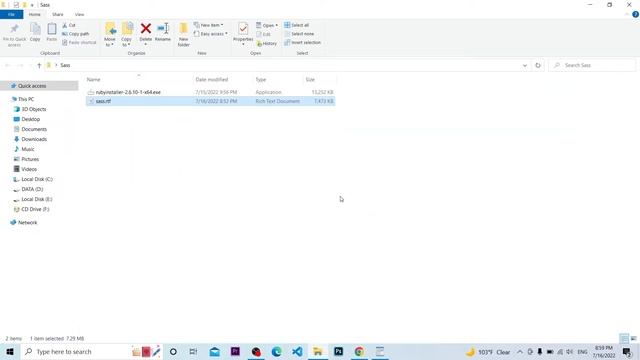Click the Copy path command
Viewport: 640px width, 360px height.
(76, 34)
